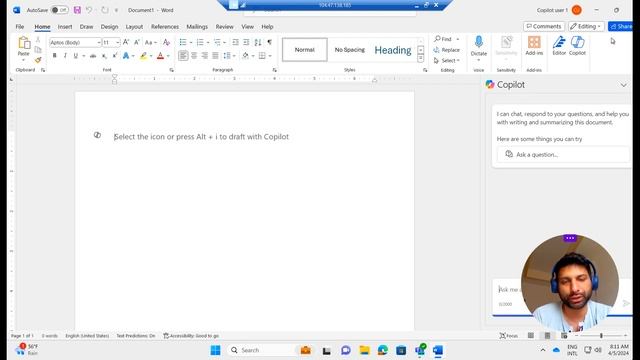
Task: Increase font size with the grow font icon
Action: click(126, 42)
